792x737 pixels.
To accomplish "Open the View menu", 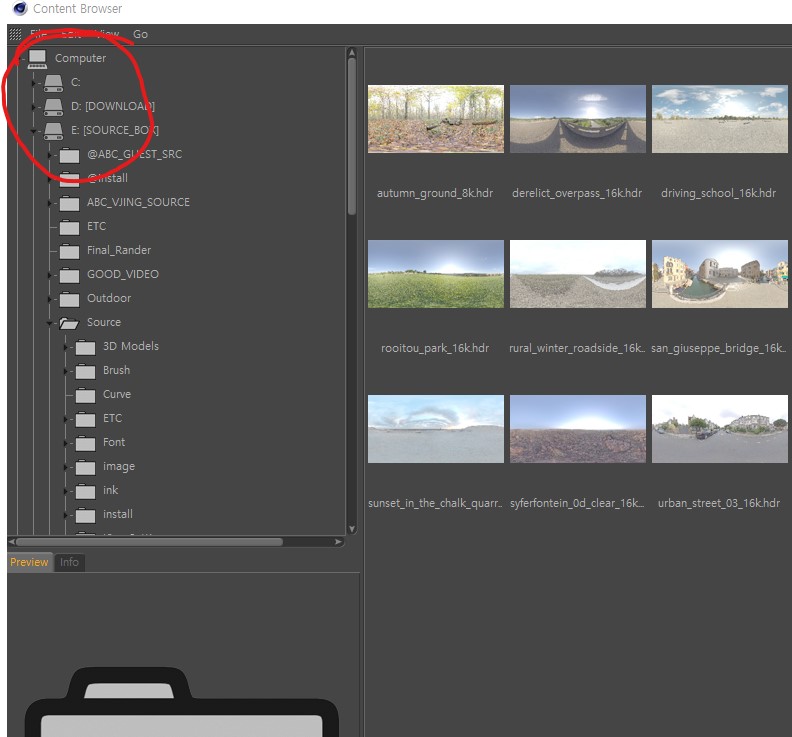I will pos(108,34).
